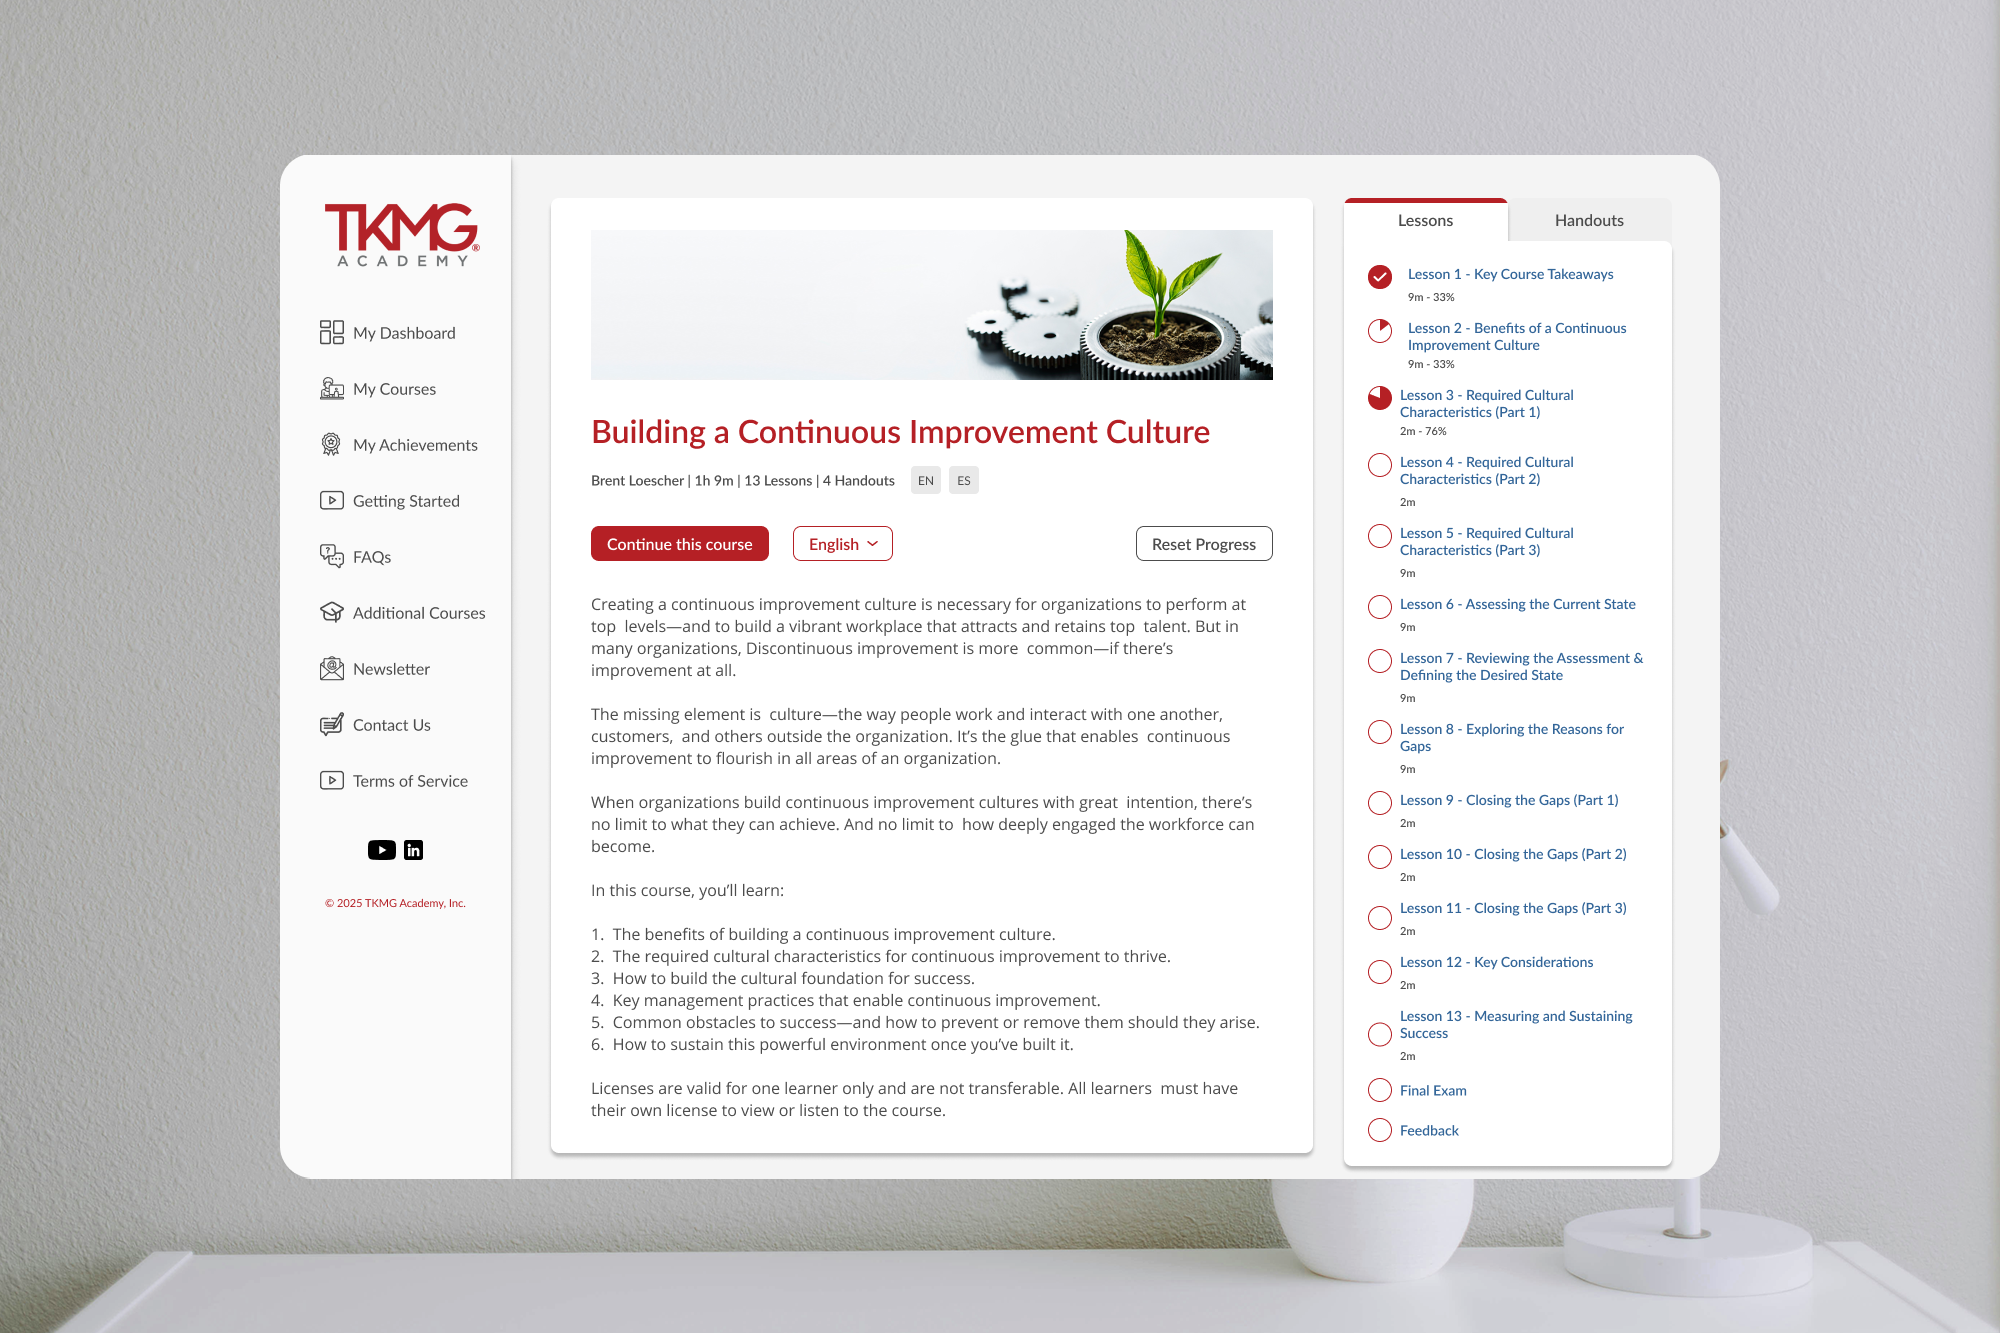This screenshot has height=1333, width=2000.
Task: Open the YouTube social icon
Action: click(x=381, y=850)
